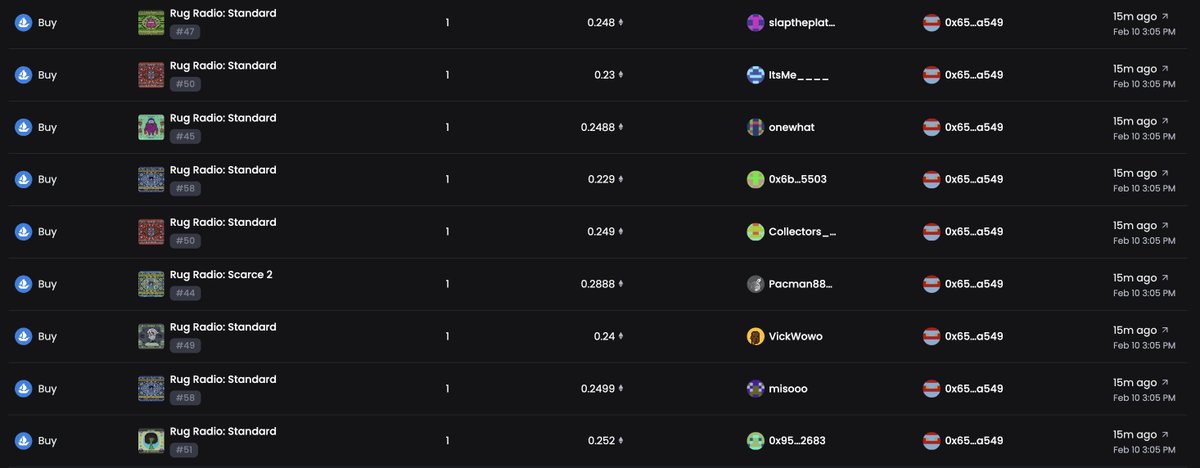Click the Buy icon in the slaptheplat row
Screen dimensions: 1200x468
[x=23, y=23]
